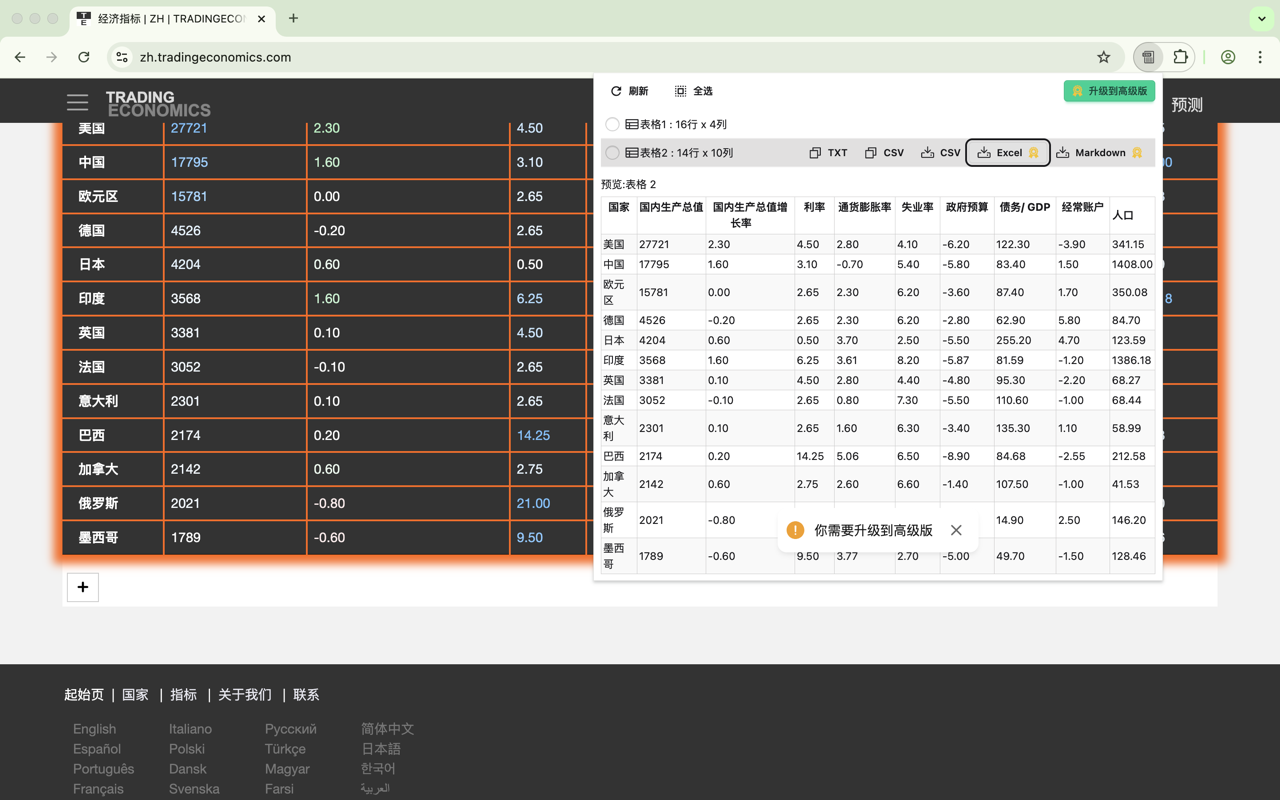
Task: Open the 关于我们 footer link
Action: click(245, 694)
